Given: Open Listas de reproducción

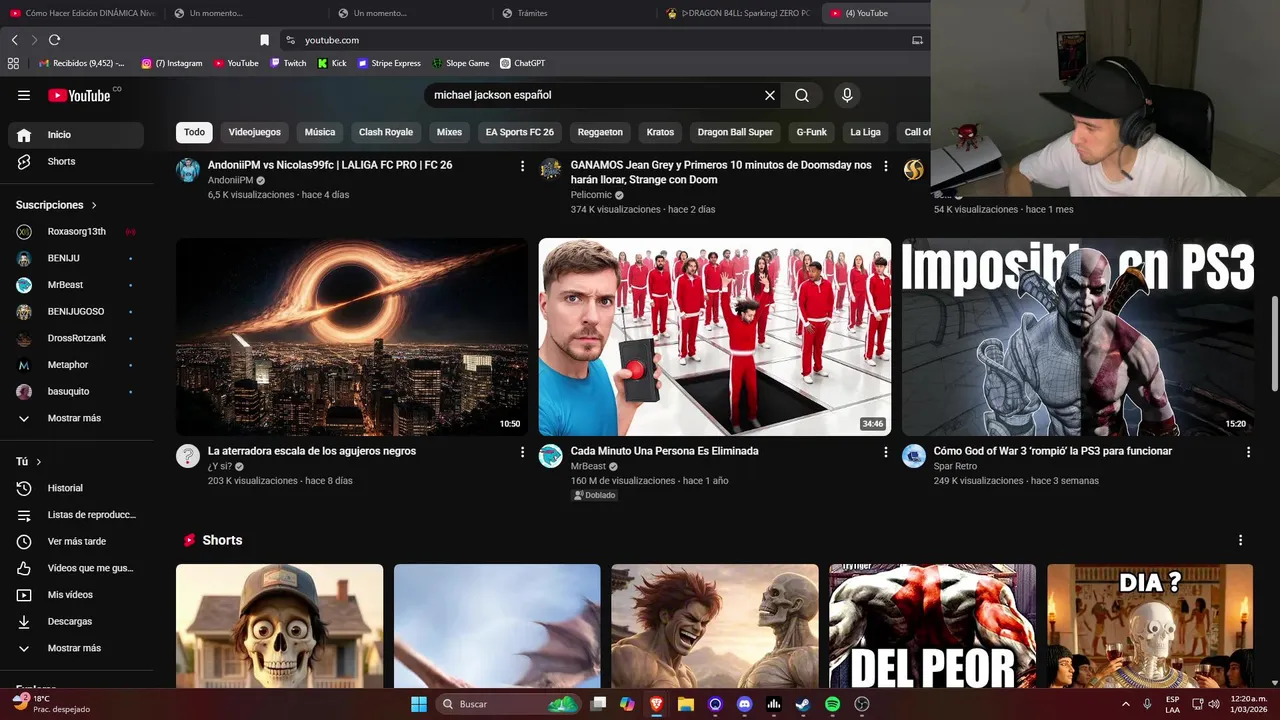Looking at the screenshot, I should (76, 515).
